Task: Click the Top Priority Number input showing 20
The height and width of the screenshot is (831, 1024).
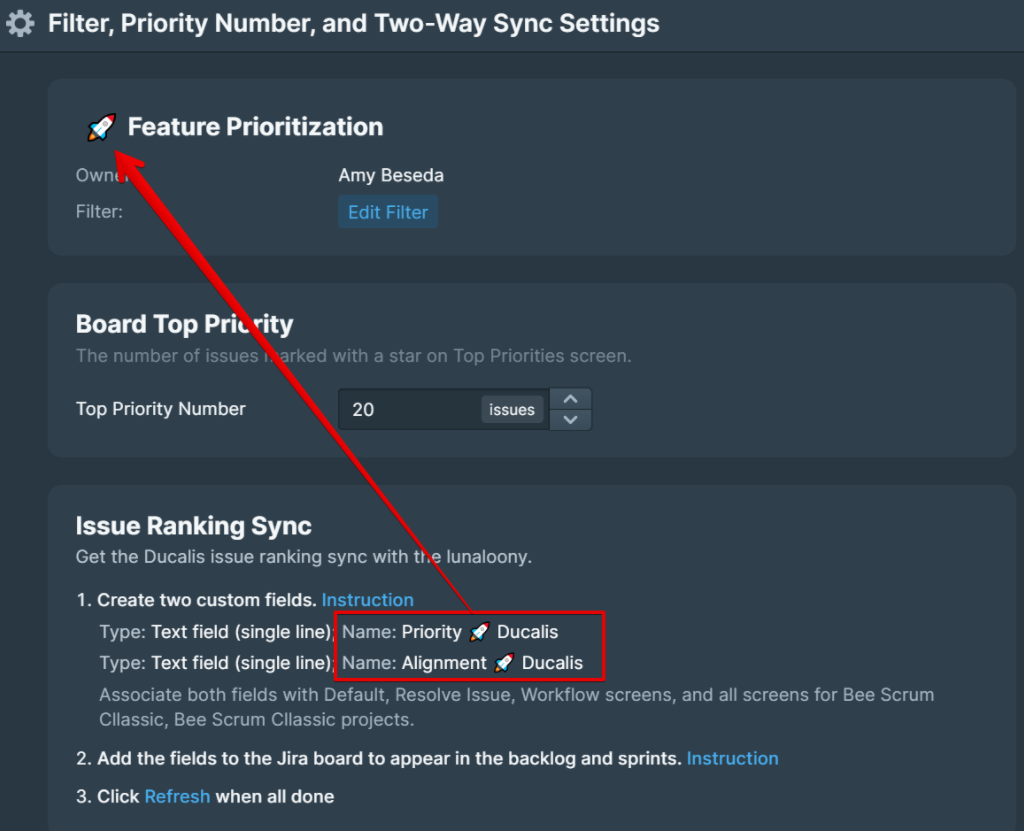Action: [x=420, y=409]
